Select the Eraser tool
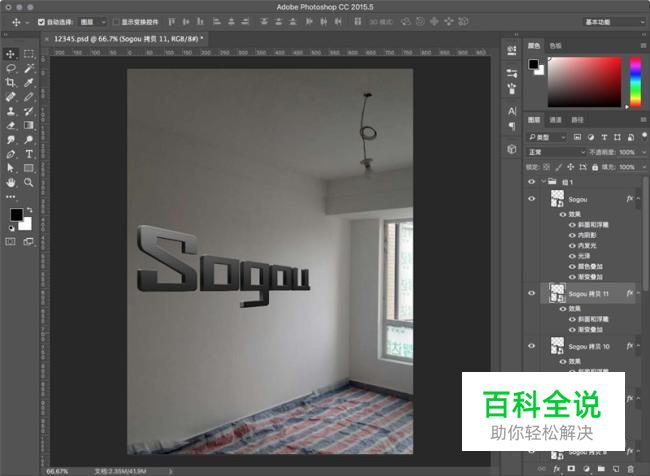 click(10, 125)
